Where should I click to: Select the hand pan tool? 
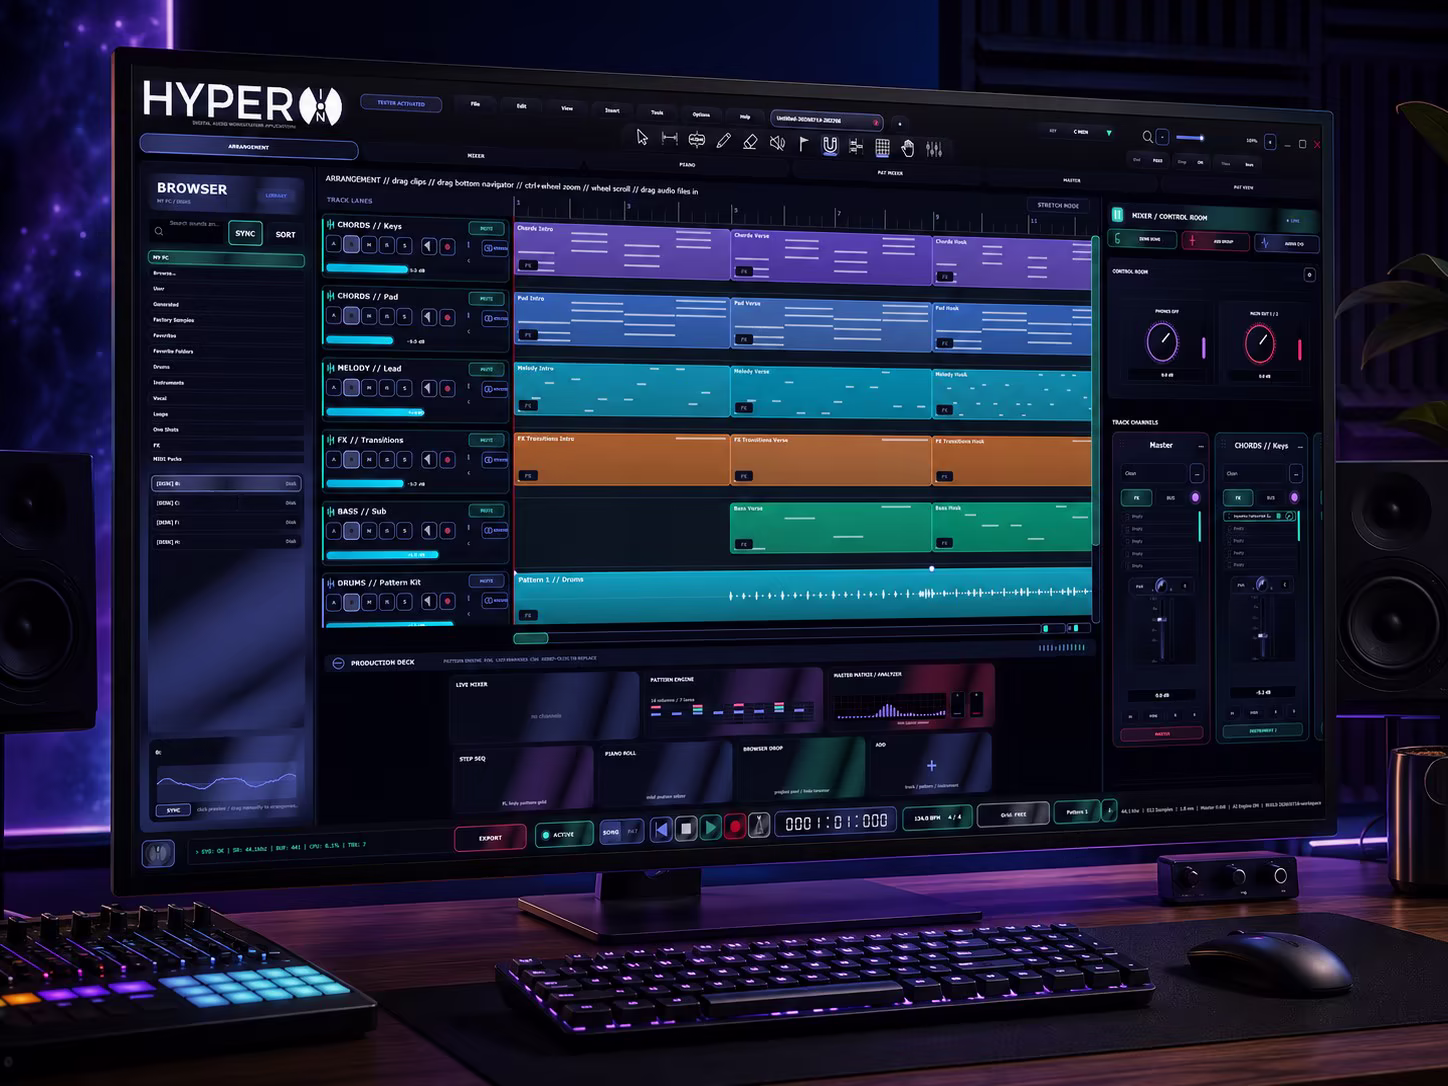click(908, 149)
